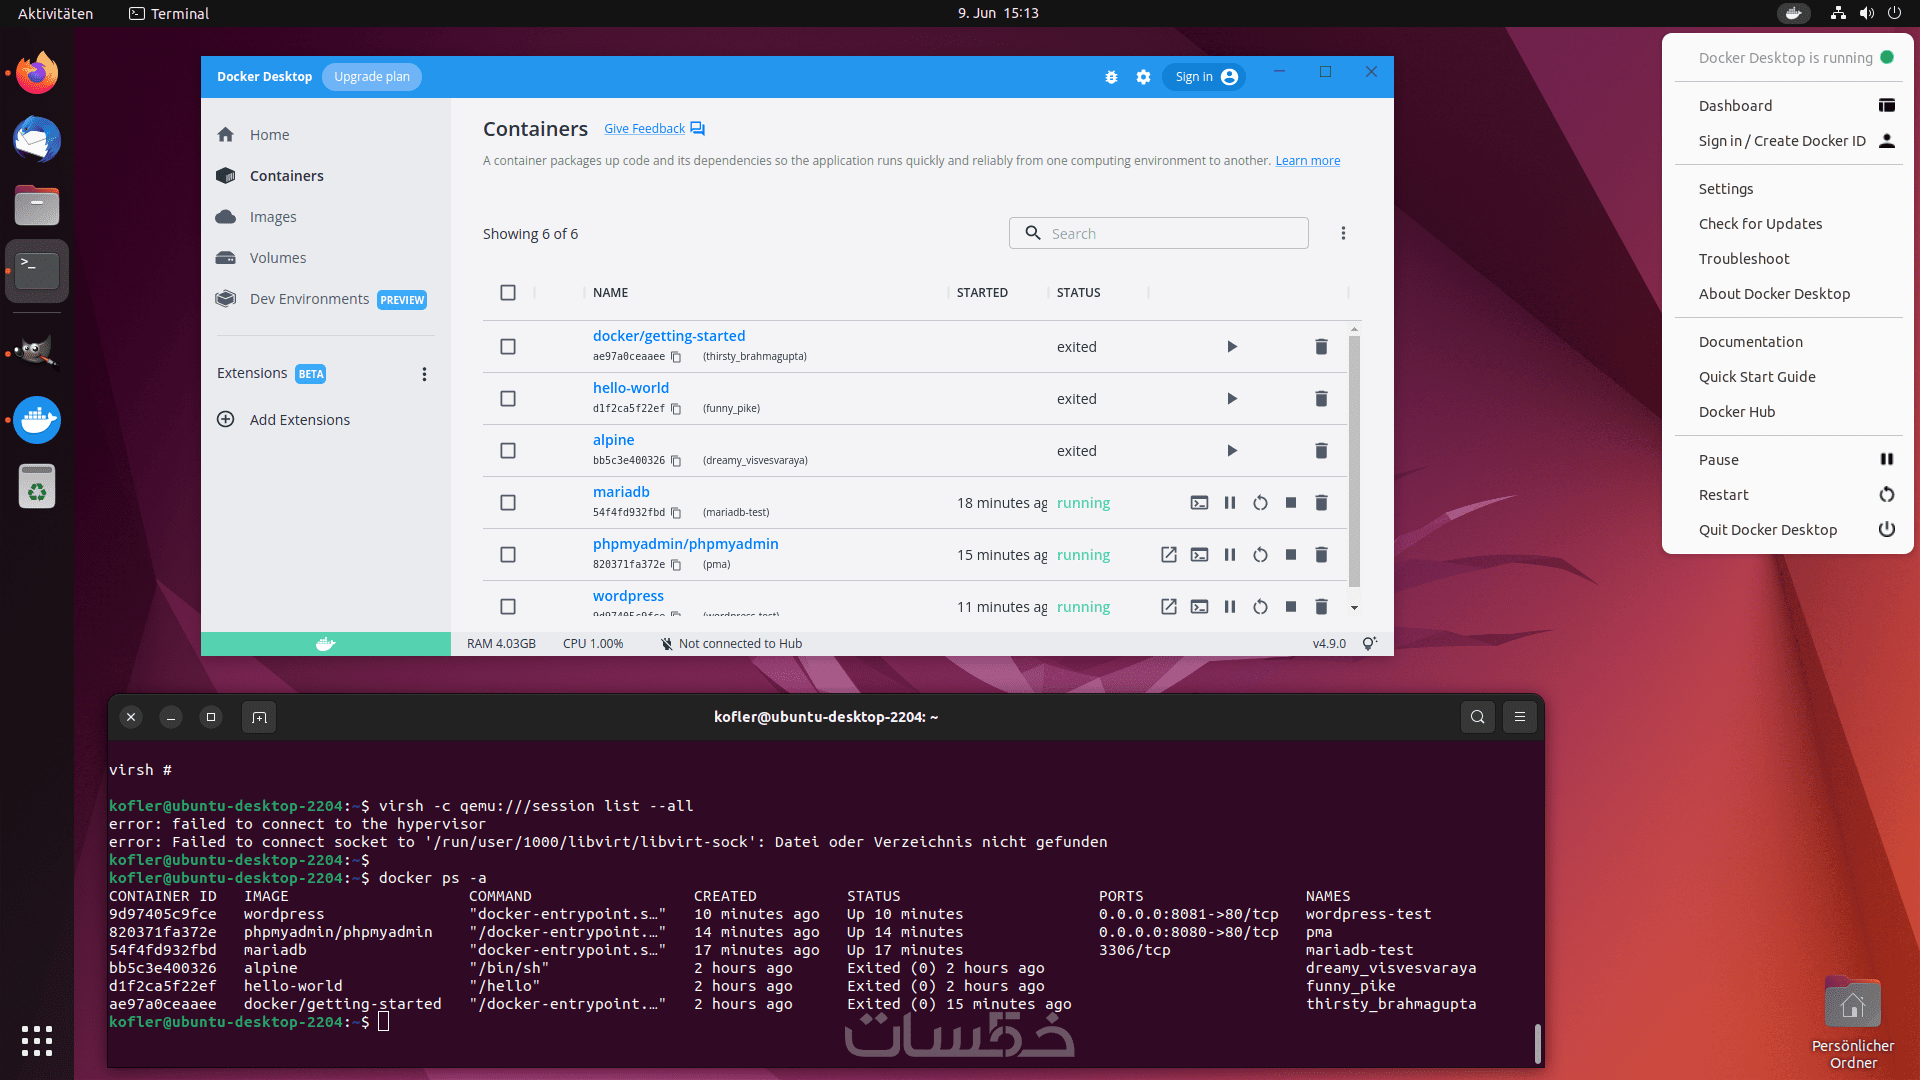1920x1080 pixels.
Task: Go to Images in sidebar
Action: (x=272, y=217)
